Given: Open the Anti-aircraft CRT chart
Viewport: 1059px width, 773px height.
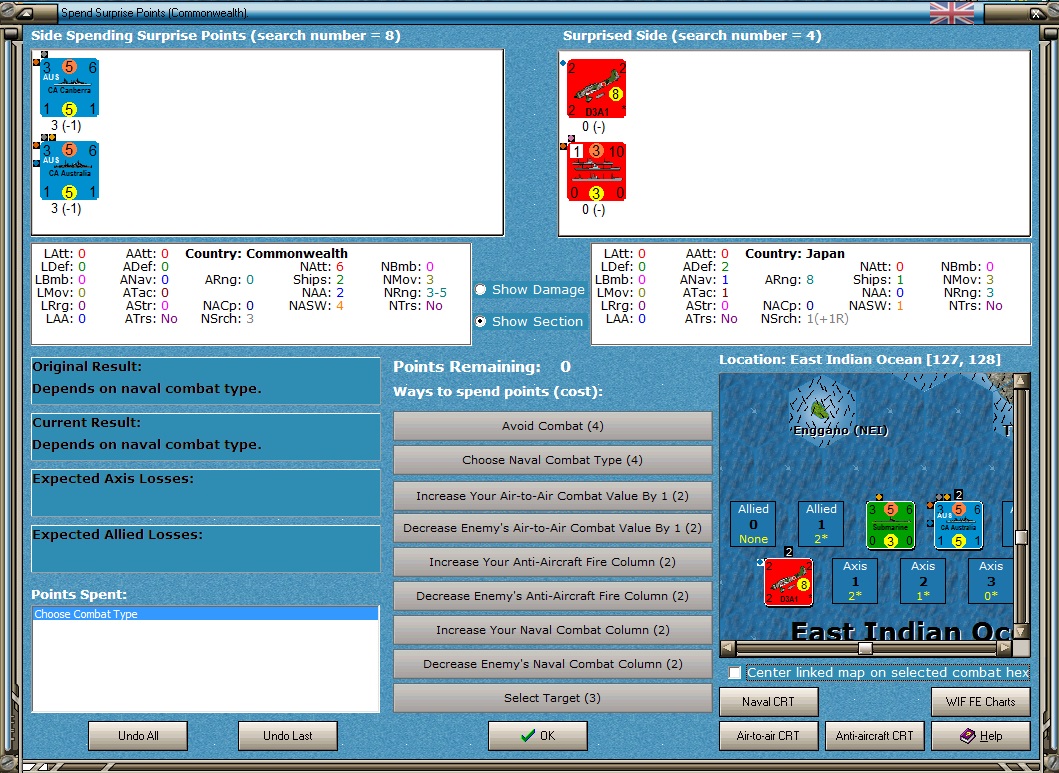Looking at the screenshot, I should pos(875,736).
